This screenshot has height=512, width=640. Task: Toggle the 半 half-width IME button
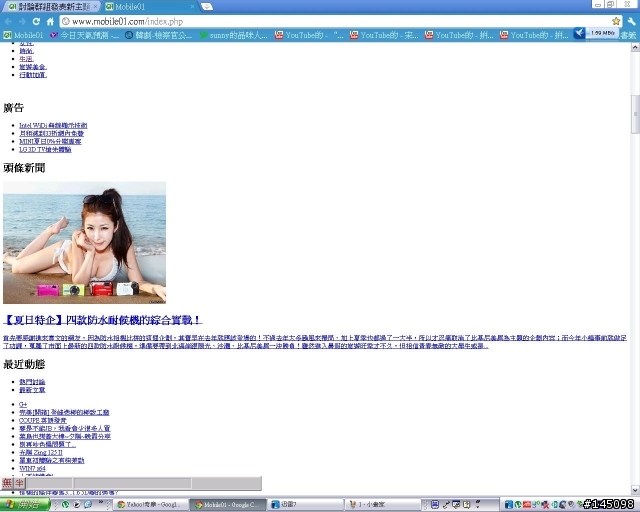point(19,483)
